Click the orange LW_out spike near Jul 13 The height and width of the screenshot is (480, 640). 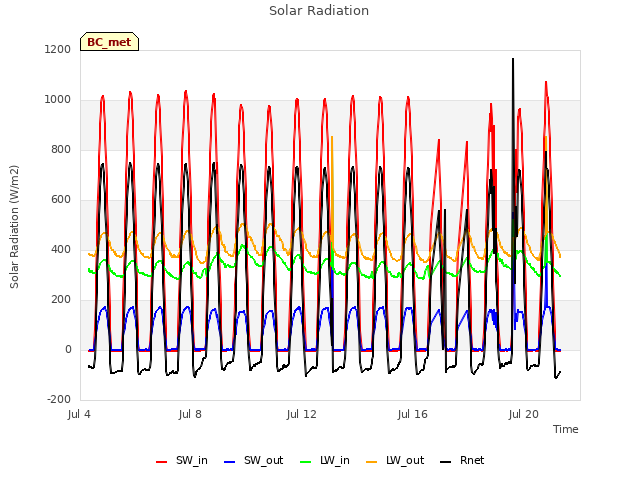coord(332,184)
